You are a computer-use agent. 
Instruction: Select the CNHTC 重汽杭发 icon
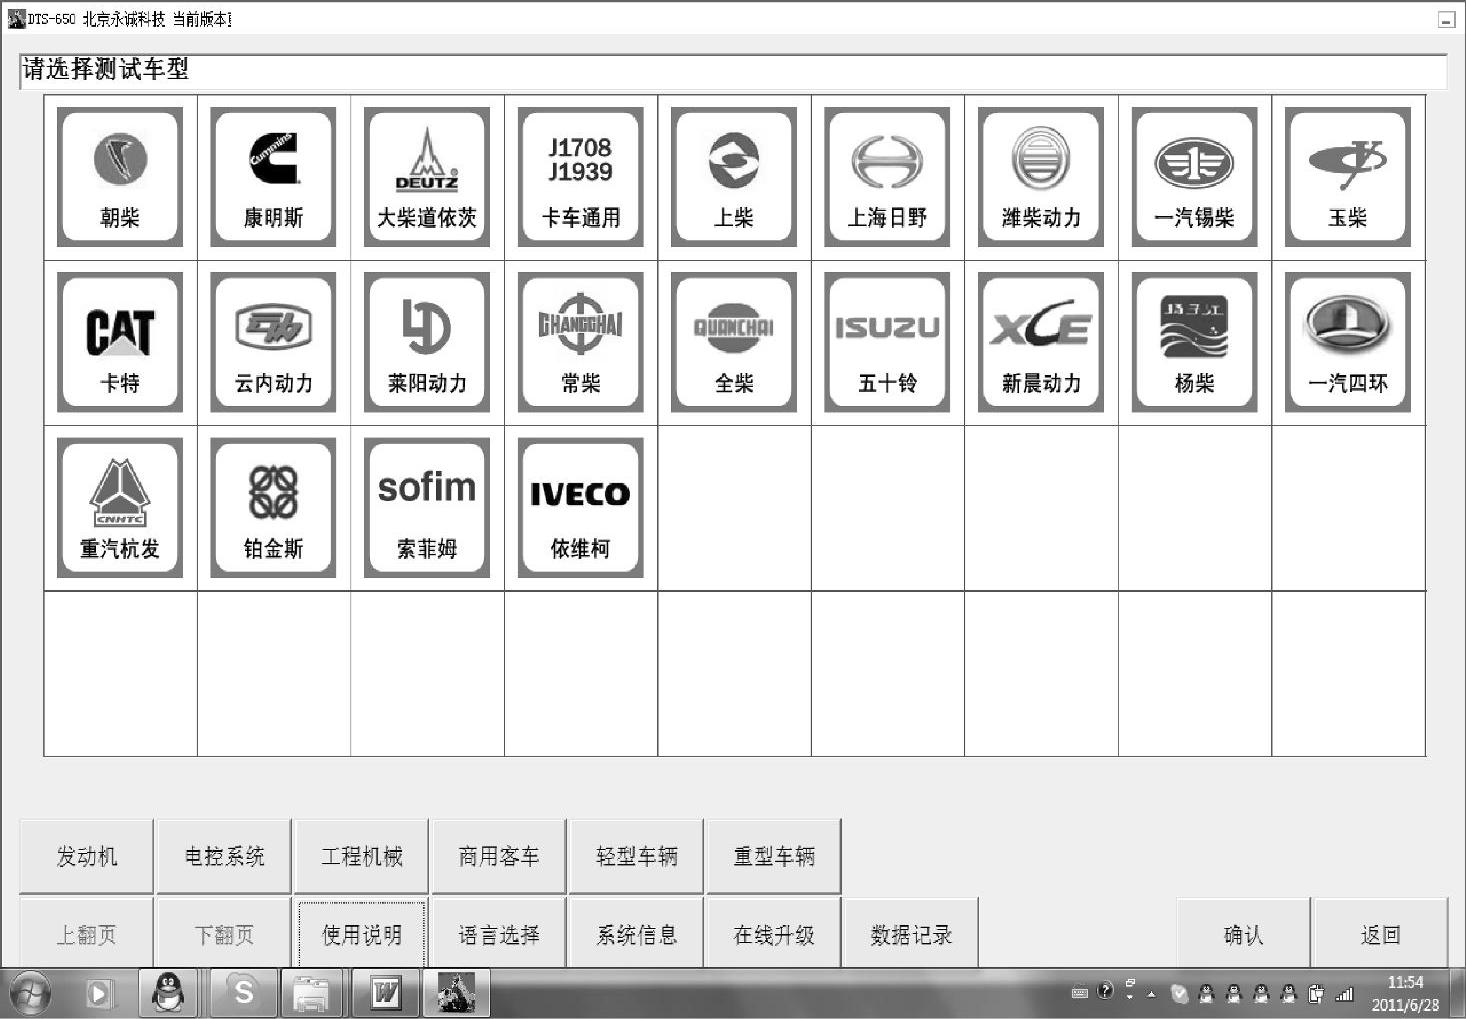[120, 508]
